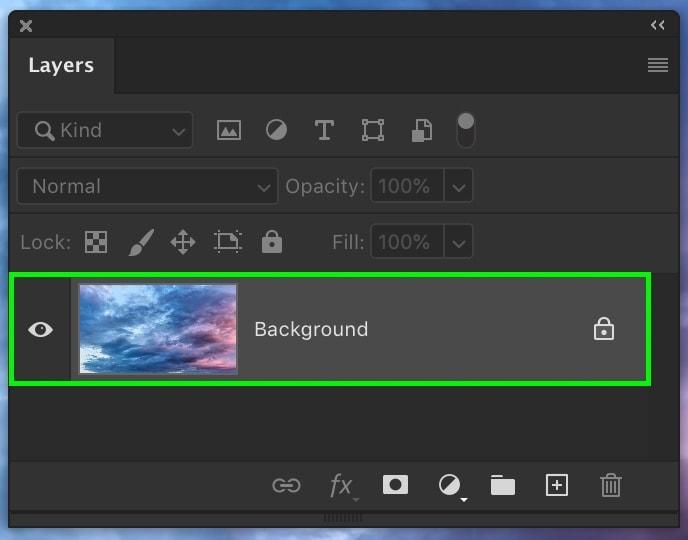Expand the Opacity slider dropdown arrow
Viewport: 688px width, 540px height.
[457, 186]
